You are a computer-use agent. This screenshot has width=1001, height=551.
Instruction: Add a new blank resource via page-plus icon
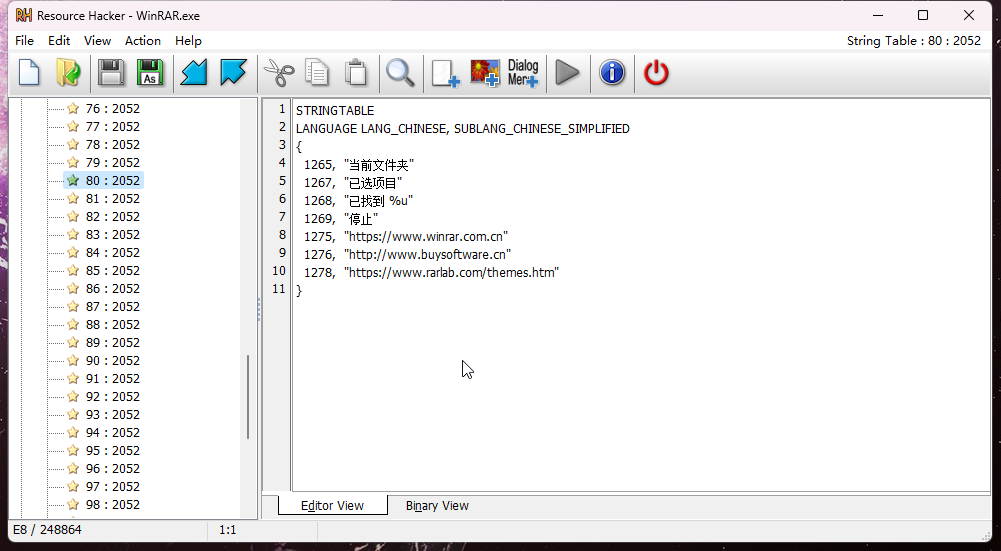pyautogui.click(x=445, y=73)
